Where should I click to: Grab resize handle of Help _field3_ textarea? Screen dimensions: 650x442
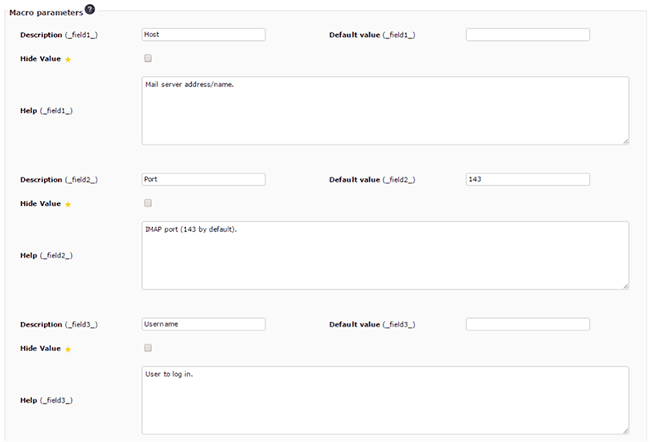[626, 431]
